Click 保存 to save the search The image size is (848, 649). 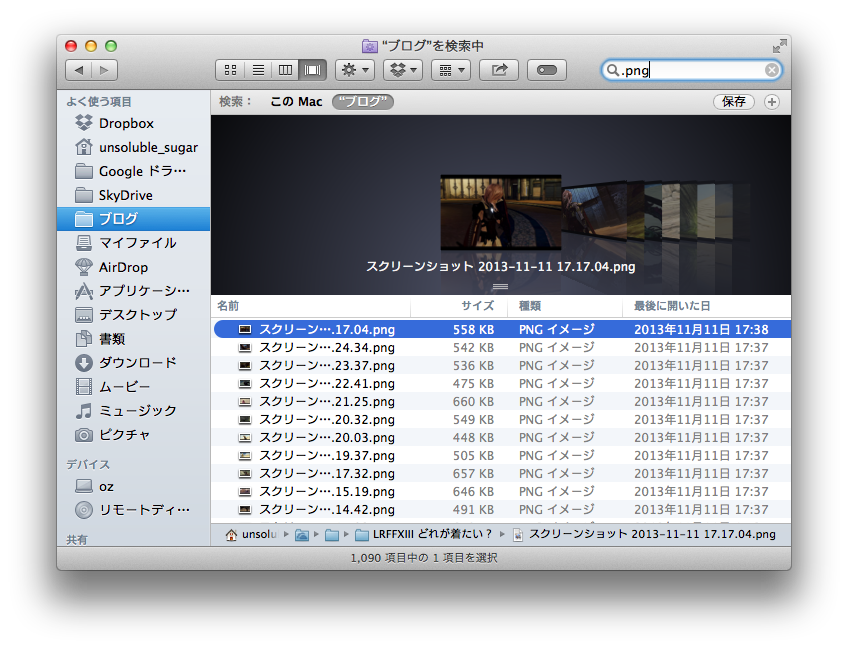point(734,101)
